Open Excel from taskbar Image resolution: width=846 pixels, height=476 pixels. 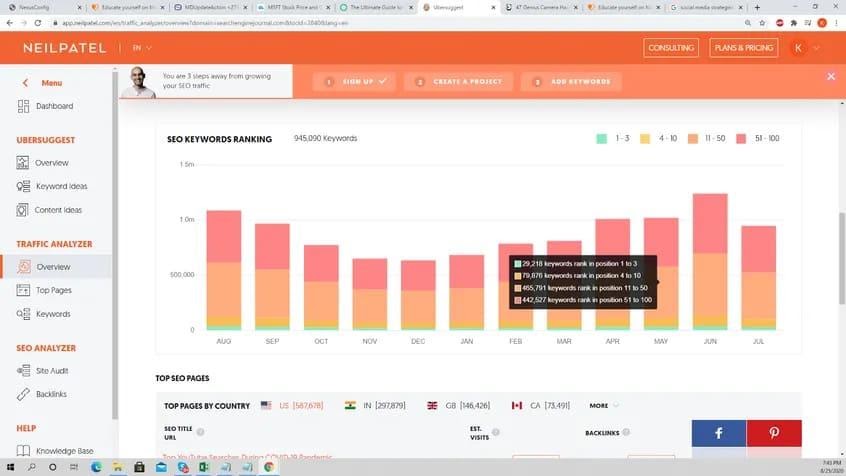pyautogui.click(x=204, y=467)
